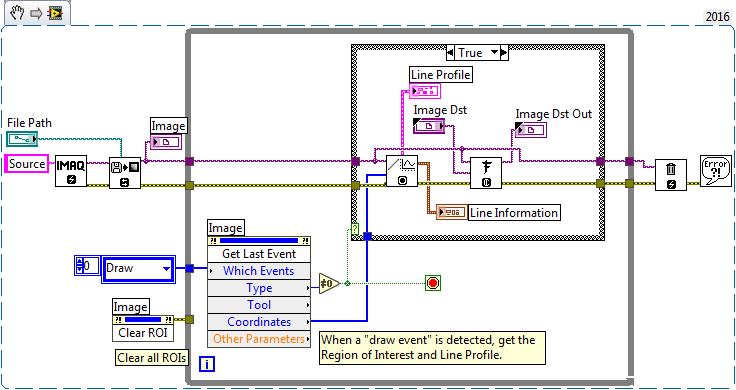Click the arrow icon in snippet header
This screenshot has height=390, width=736.
pos(36,14)
